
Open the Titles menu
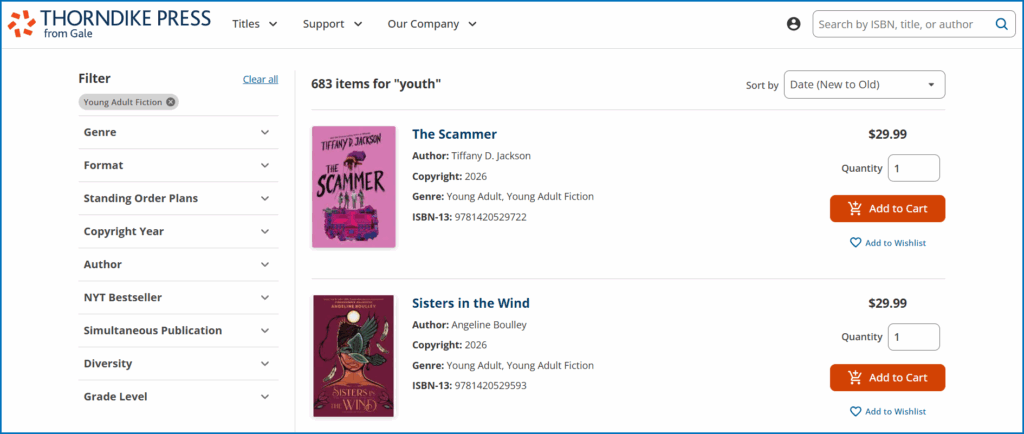pos(255,24)
